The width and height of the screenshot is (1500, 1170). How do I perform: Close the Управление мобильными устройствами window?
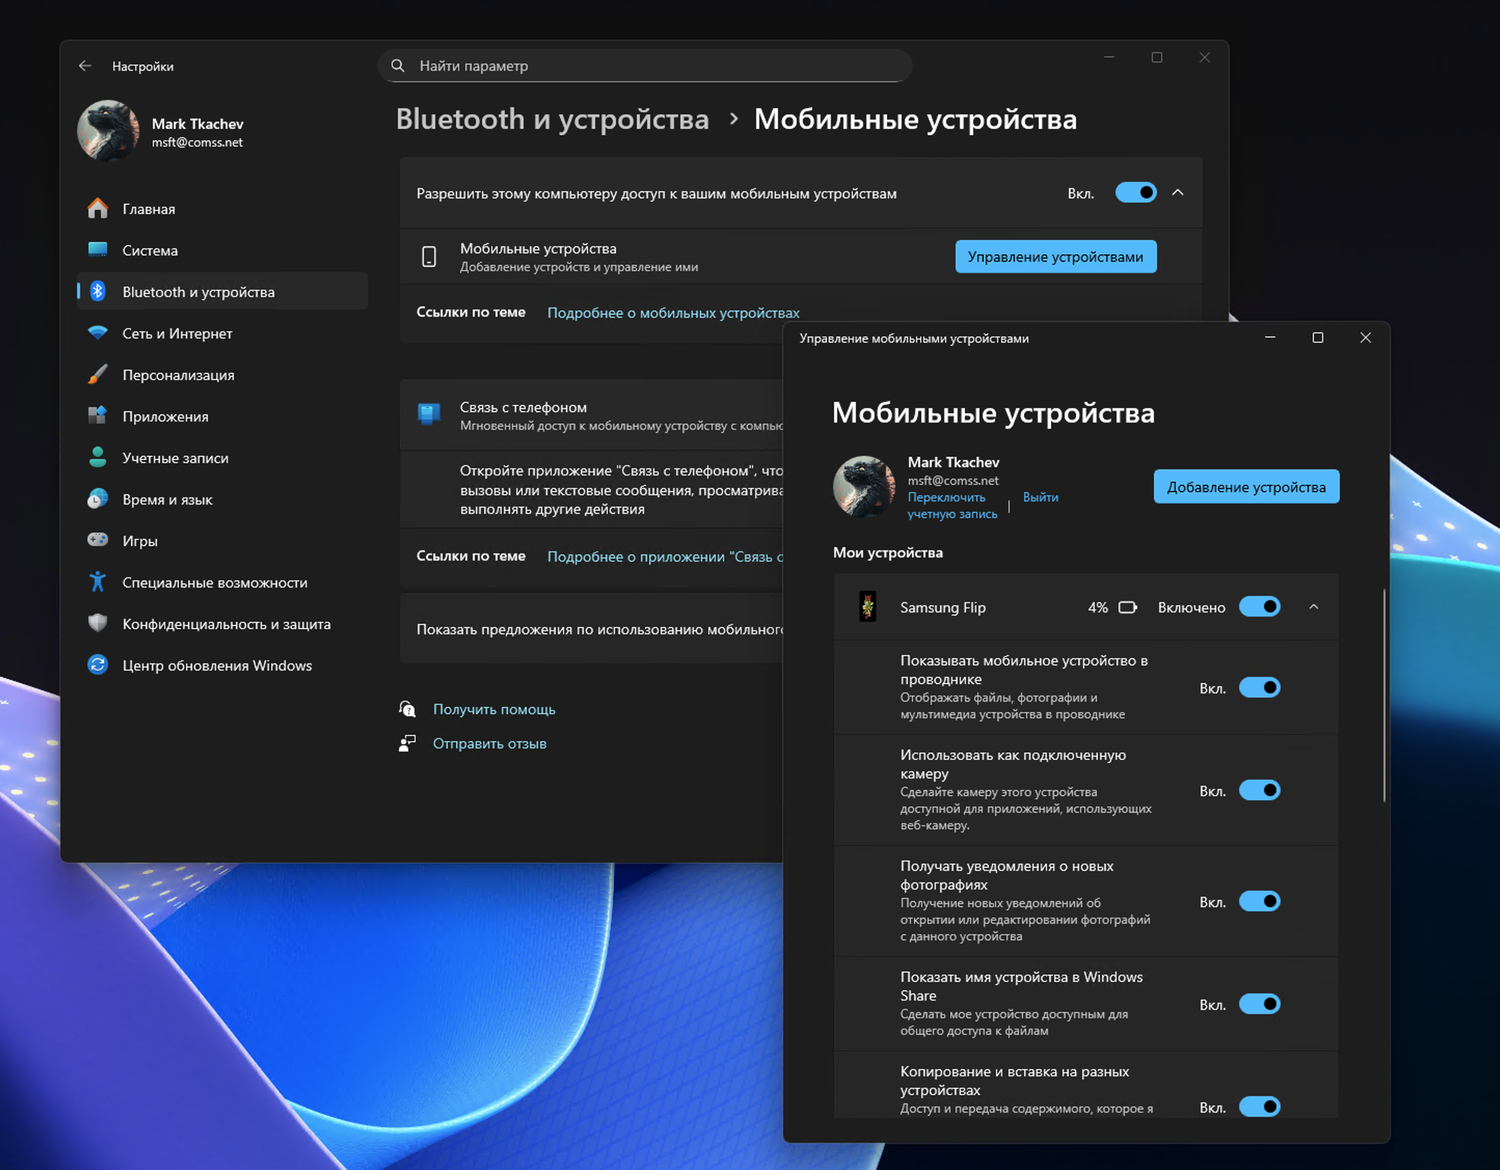point(1365,338)
